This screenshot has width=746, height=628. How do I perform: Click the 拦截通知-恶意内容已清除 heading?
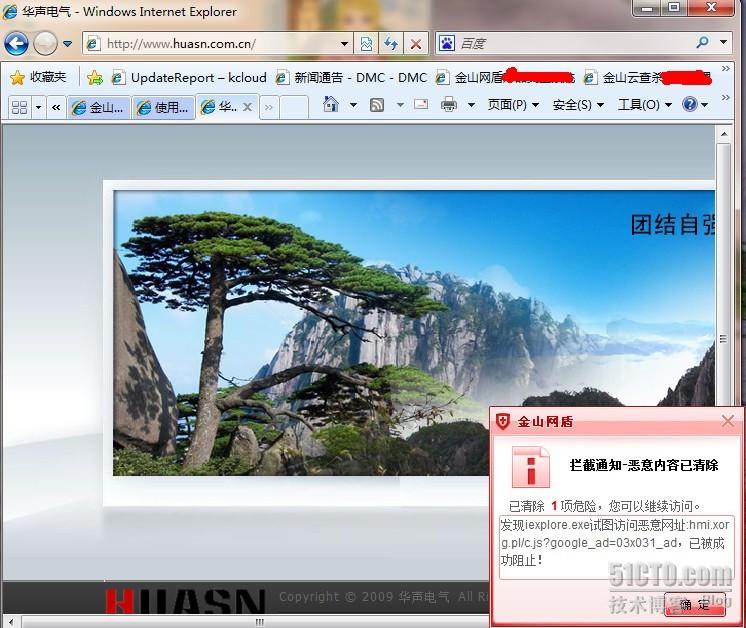pyautogui.click(x=644, y=465)
